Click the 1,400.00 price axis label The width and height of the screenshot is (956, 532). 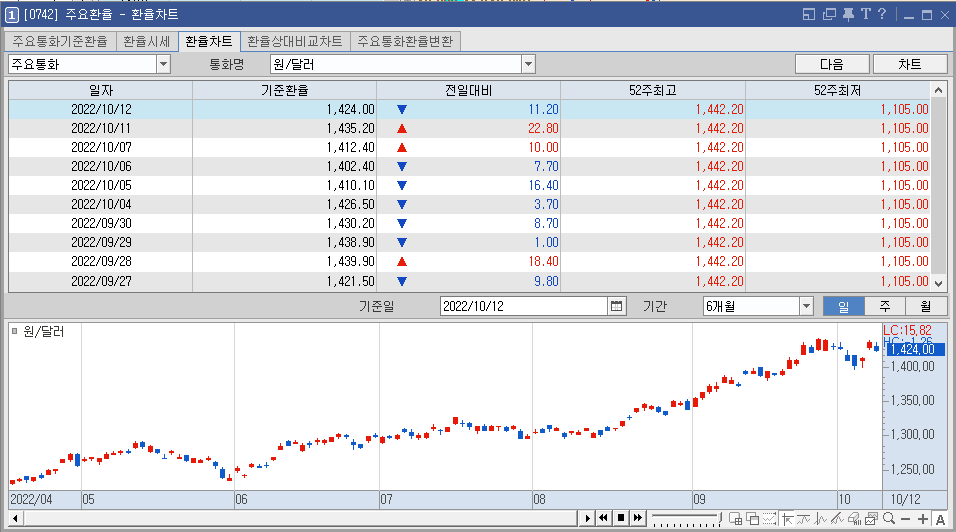click(913, 366)
